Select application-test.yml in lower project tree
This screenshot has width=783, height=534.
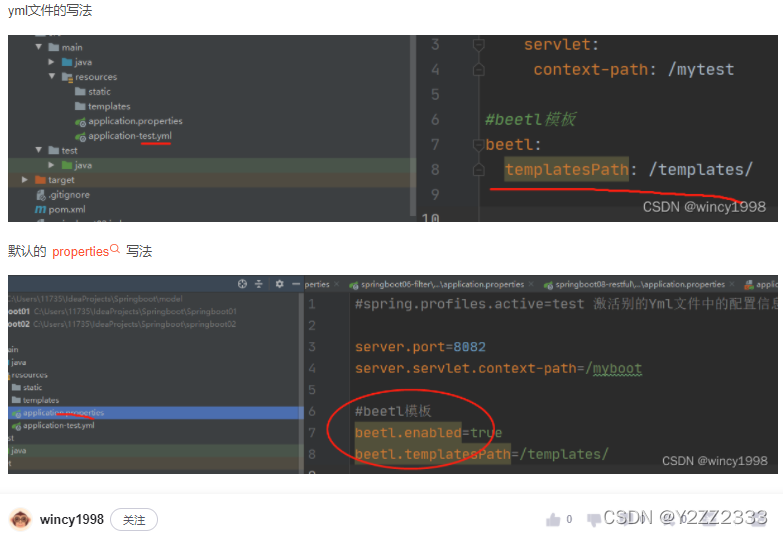(x=58, y=426)
